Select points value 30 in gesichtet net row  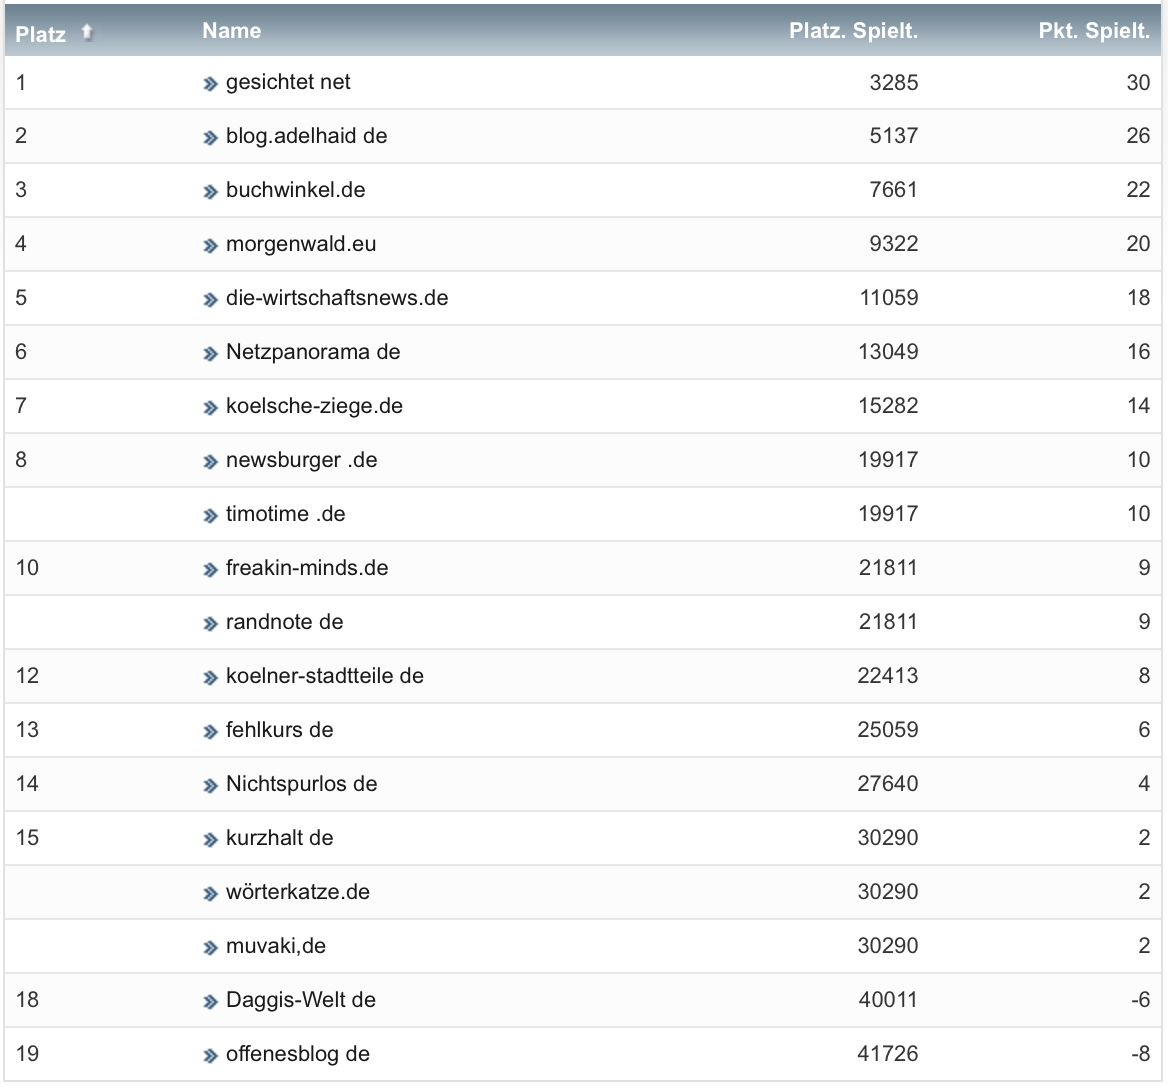pos(1138,82)
